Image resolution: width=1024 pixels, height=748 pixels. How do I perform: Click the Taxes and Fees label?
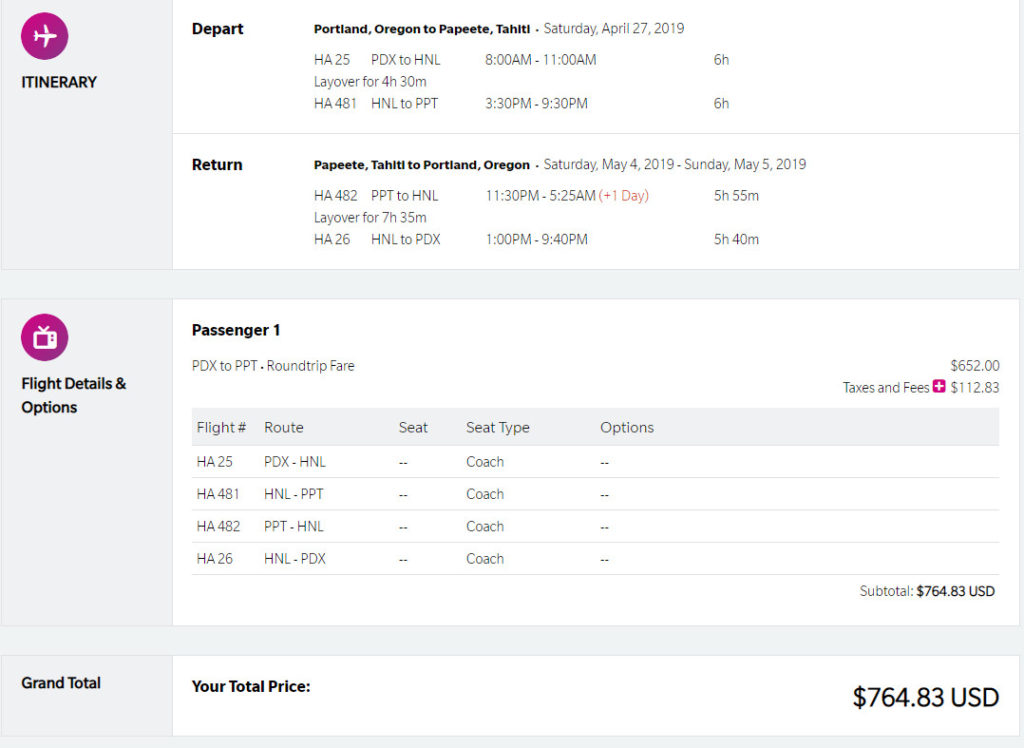pos(886,387)
